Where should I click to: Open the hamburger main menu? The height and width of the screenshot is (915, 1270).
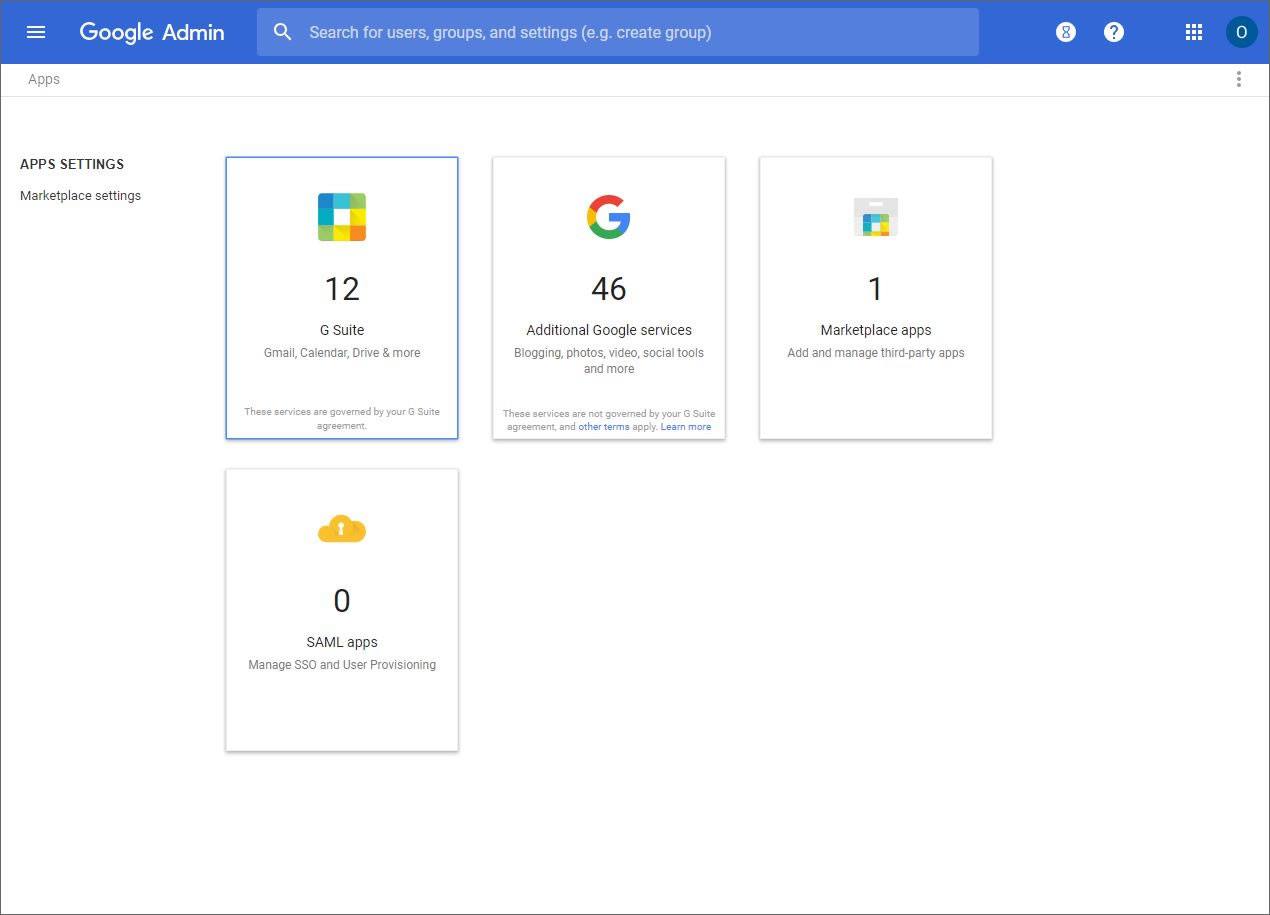(x=36, y=32)
